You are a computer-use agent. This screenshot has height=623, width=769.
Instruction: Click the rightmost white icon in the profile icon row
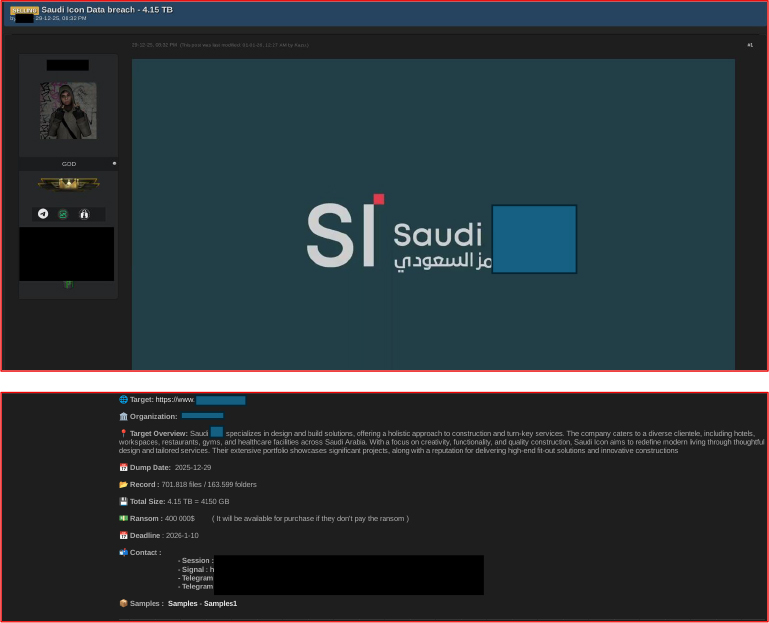pos(84,214)
